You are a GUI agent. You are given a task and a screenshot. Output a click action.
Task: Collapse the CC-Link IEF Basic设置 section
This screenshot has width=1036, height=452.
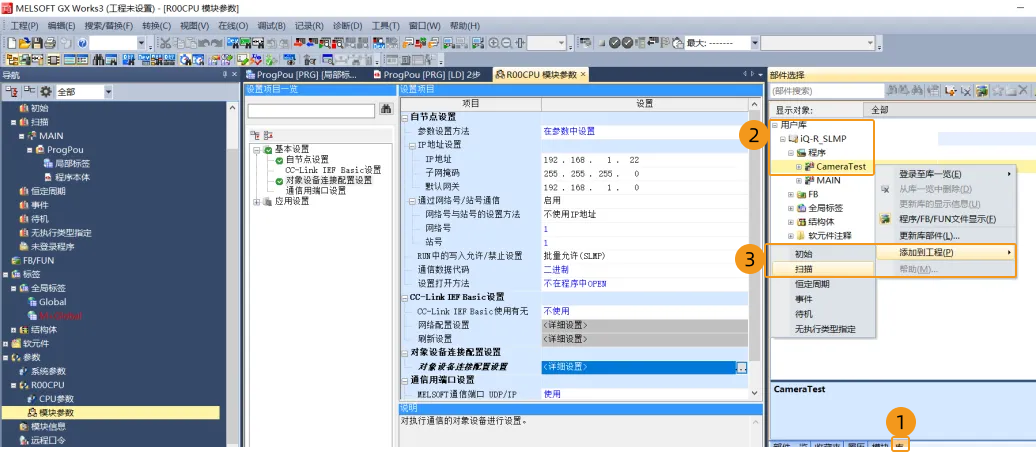click(x=404, y=297)
